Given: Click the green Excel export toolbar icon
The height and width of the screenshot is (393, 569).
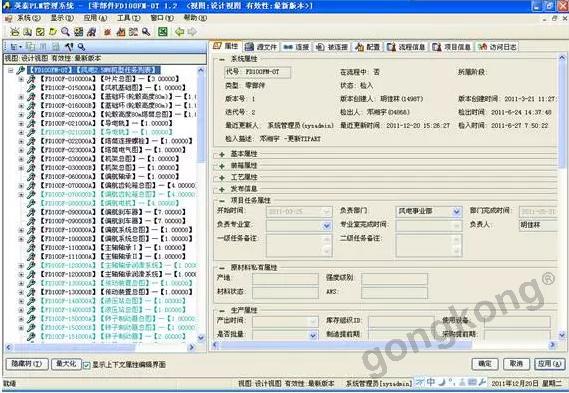Looking at the screenshot, I should pos(163,32).
